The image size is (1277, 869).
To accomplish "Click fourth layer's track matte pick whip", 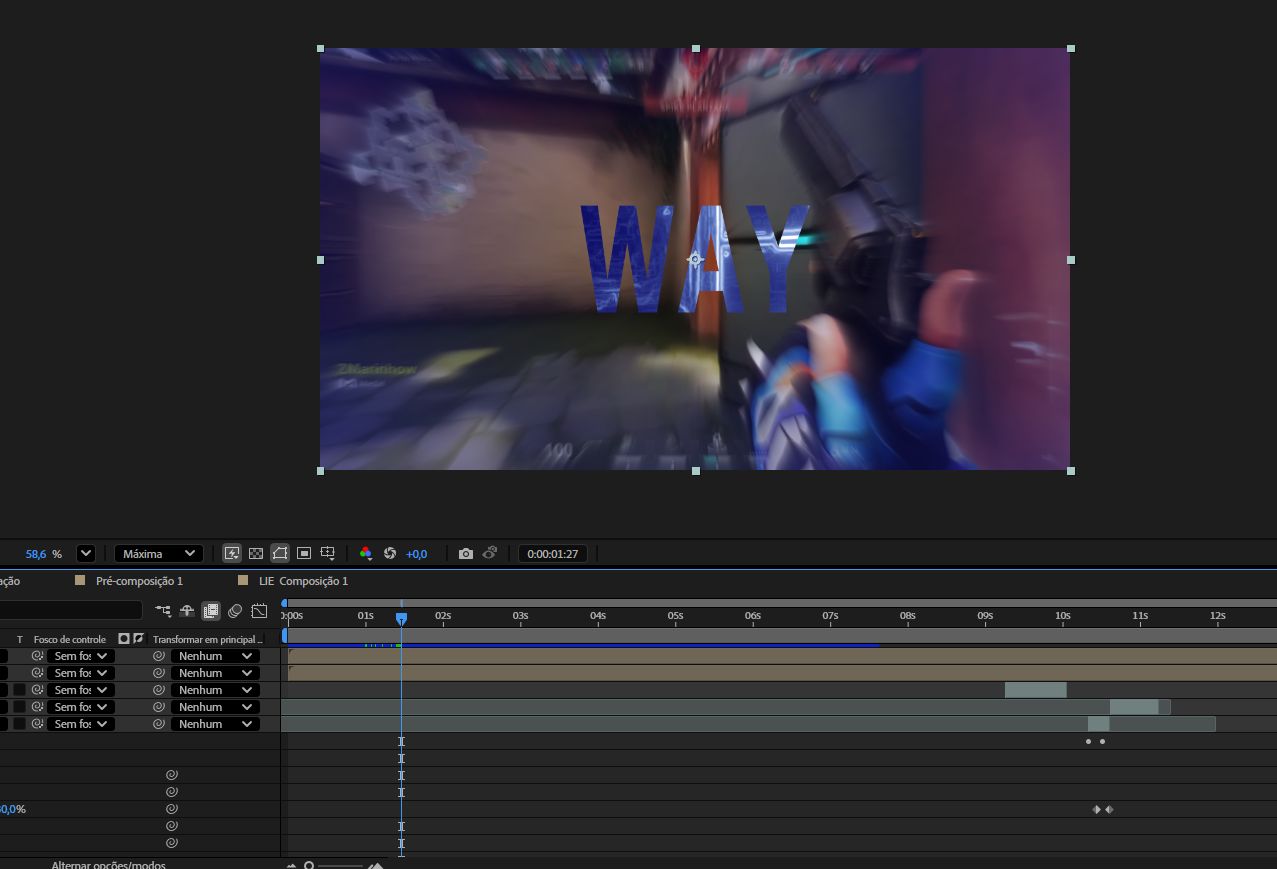I will coord(37,707).
